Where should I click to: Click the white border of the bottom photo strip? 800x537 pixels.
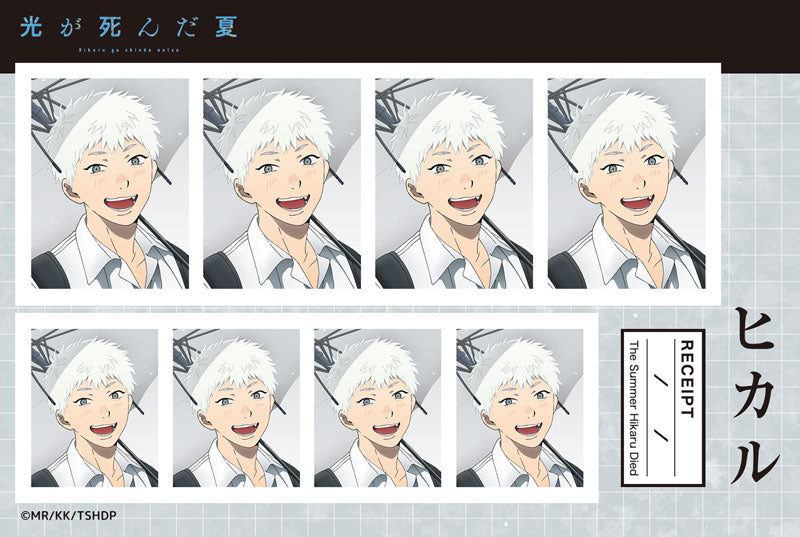(x=300, y=495)
